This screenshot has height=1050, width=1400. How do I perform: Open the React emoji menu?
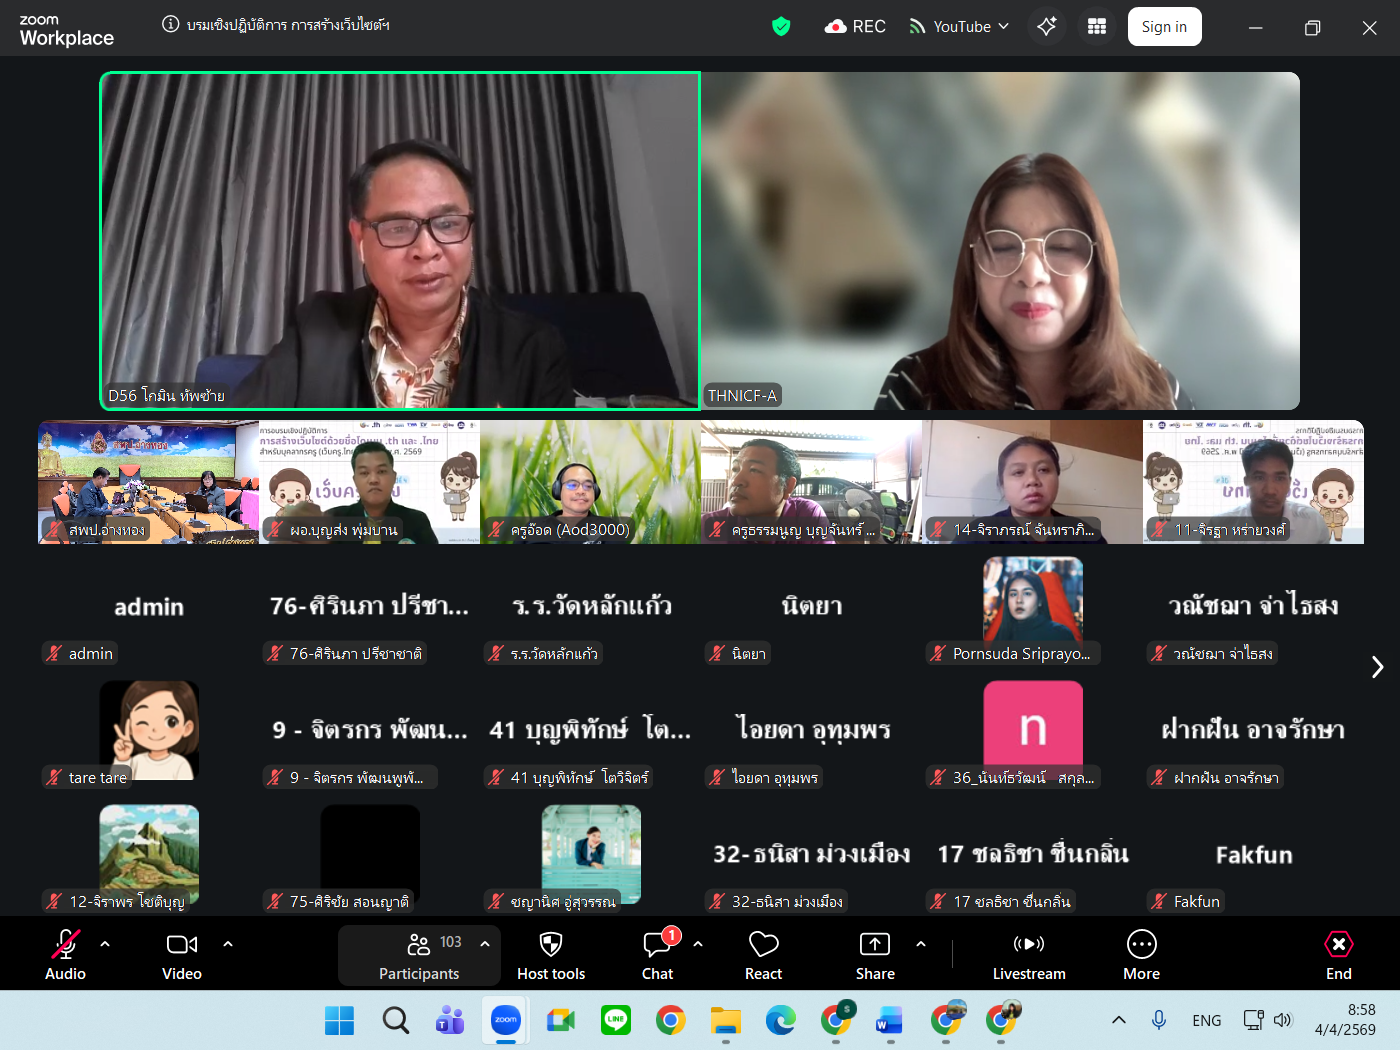[x=763, y=955]
